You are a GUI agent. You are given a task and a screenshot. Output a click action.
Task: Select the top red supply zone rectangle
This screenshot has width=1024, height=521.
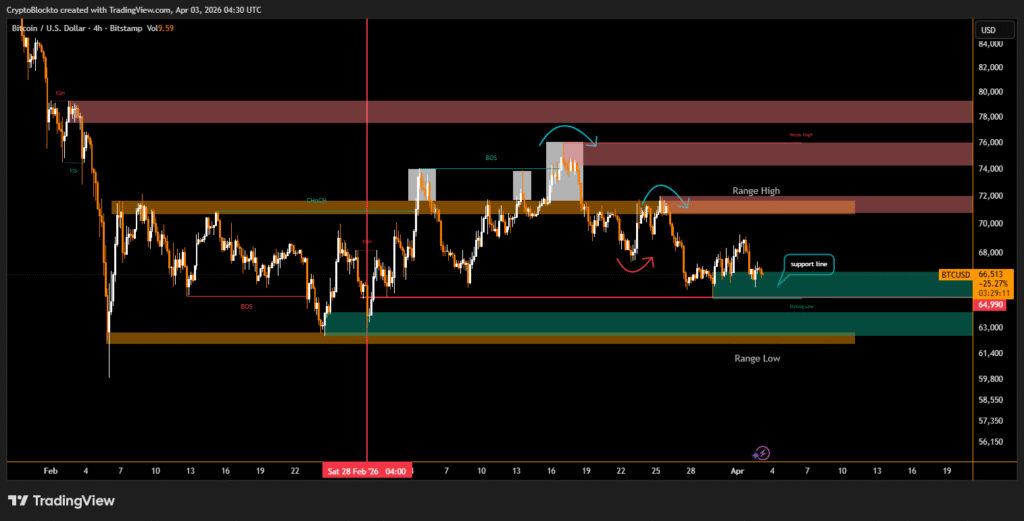point(520,111)
